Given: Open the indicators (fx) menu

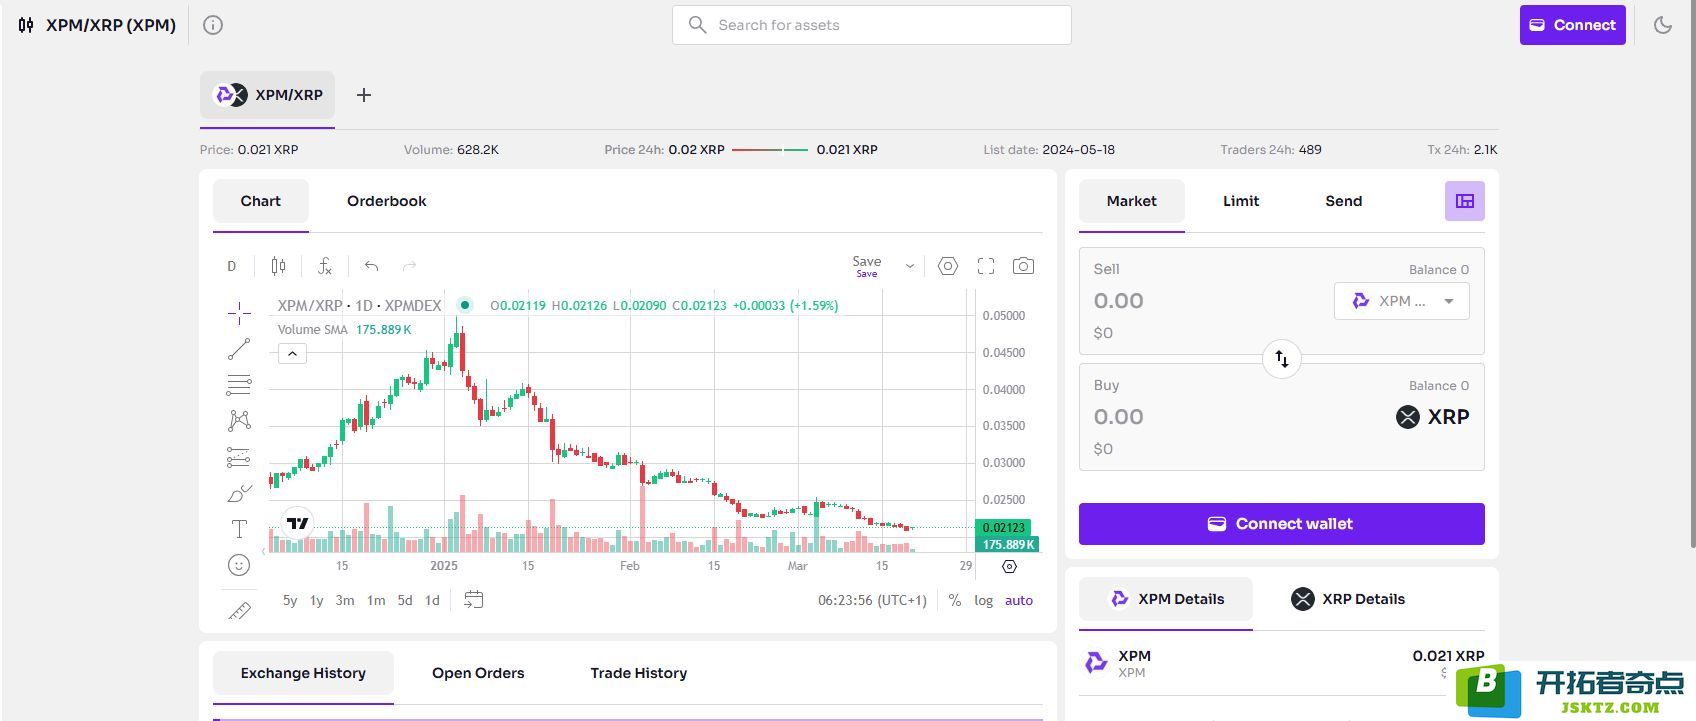Looking at the screenshot, I should tap(325, 266).
